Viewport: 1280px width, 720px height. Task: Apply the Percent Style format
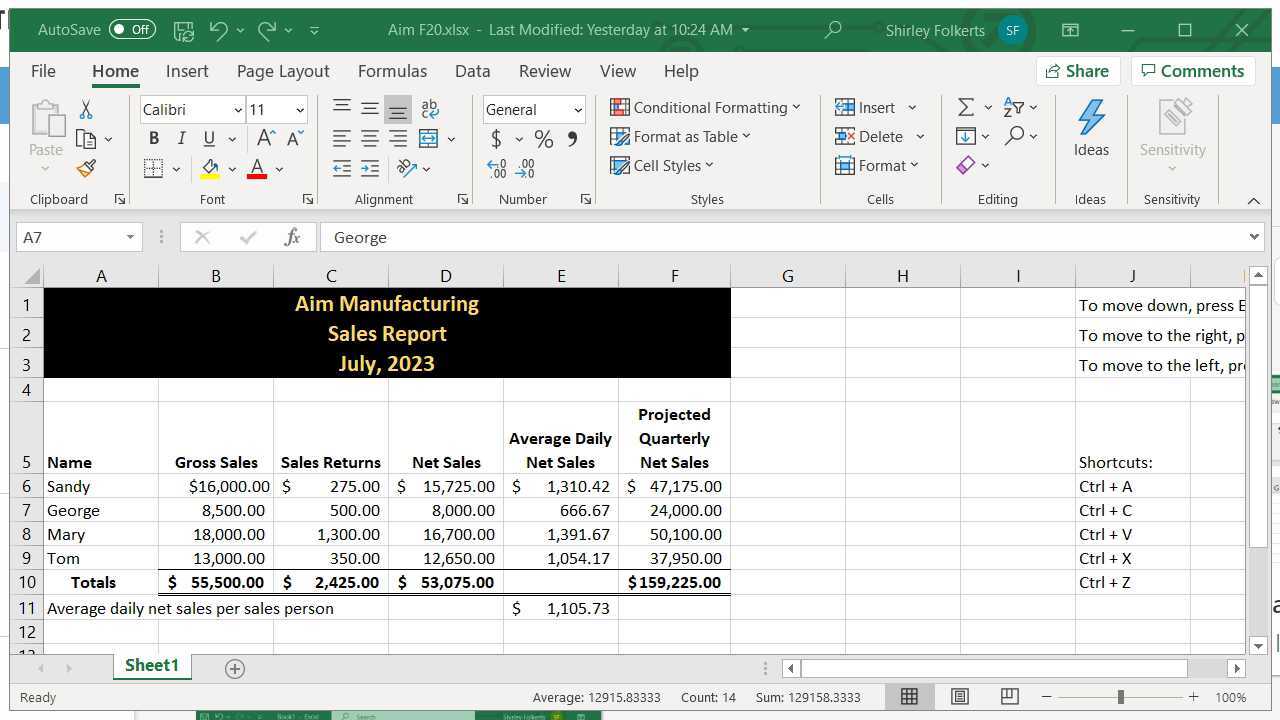pos(544,139)
